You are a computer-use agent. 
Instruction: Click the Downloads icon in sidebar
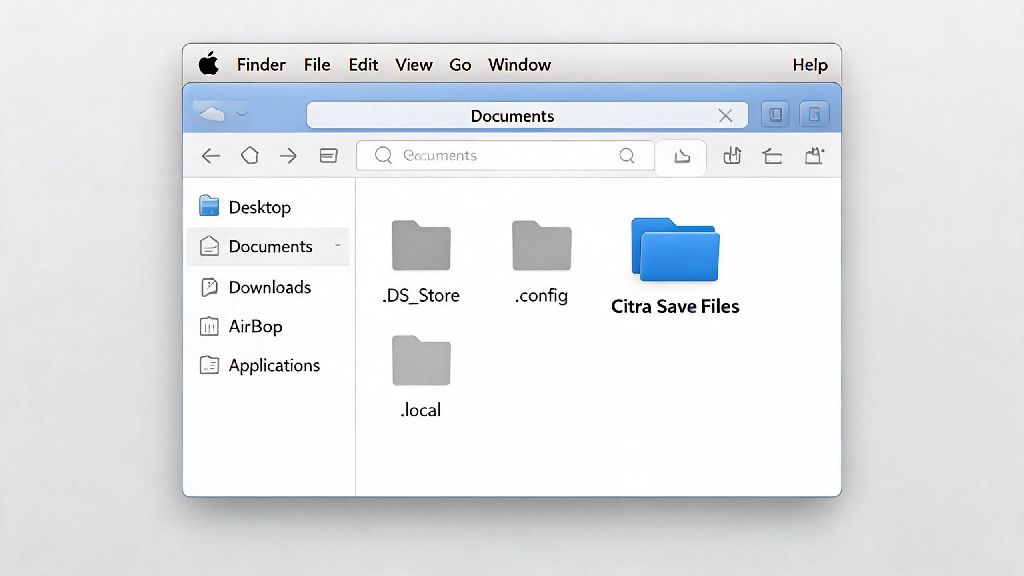[x=209, y=287]
